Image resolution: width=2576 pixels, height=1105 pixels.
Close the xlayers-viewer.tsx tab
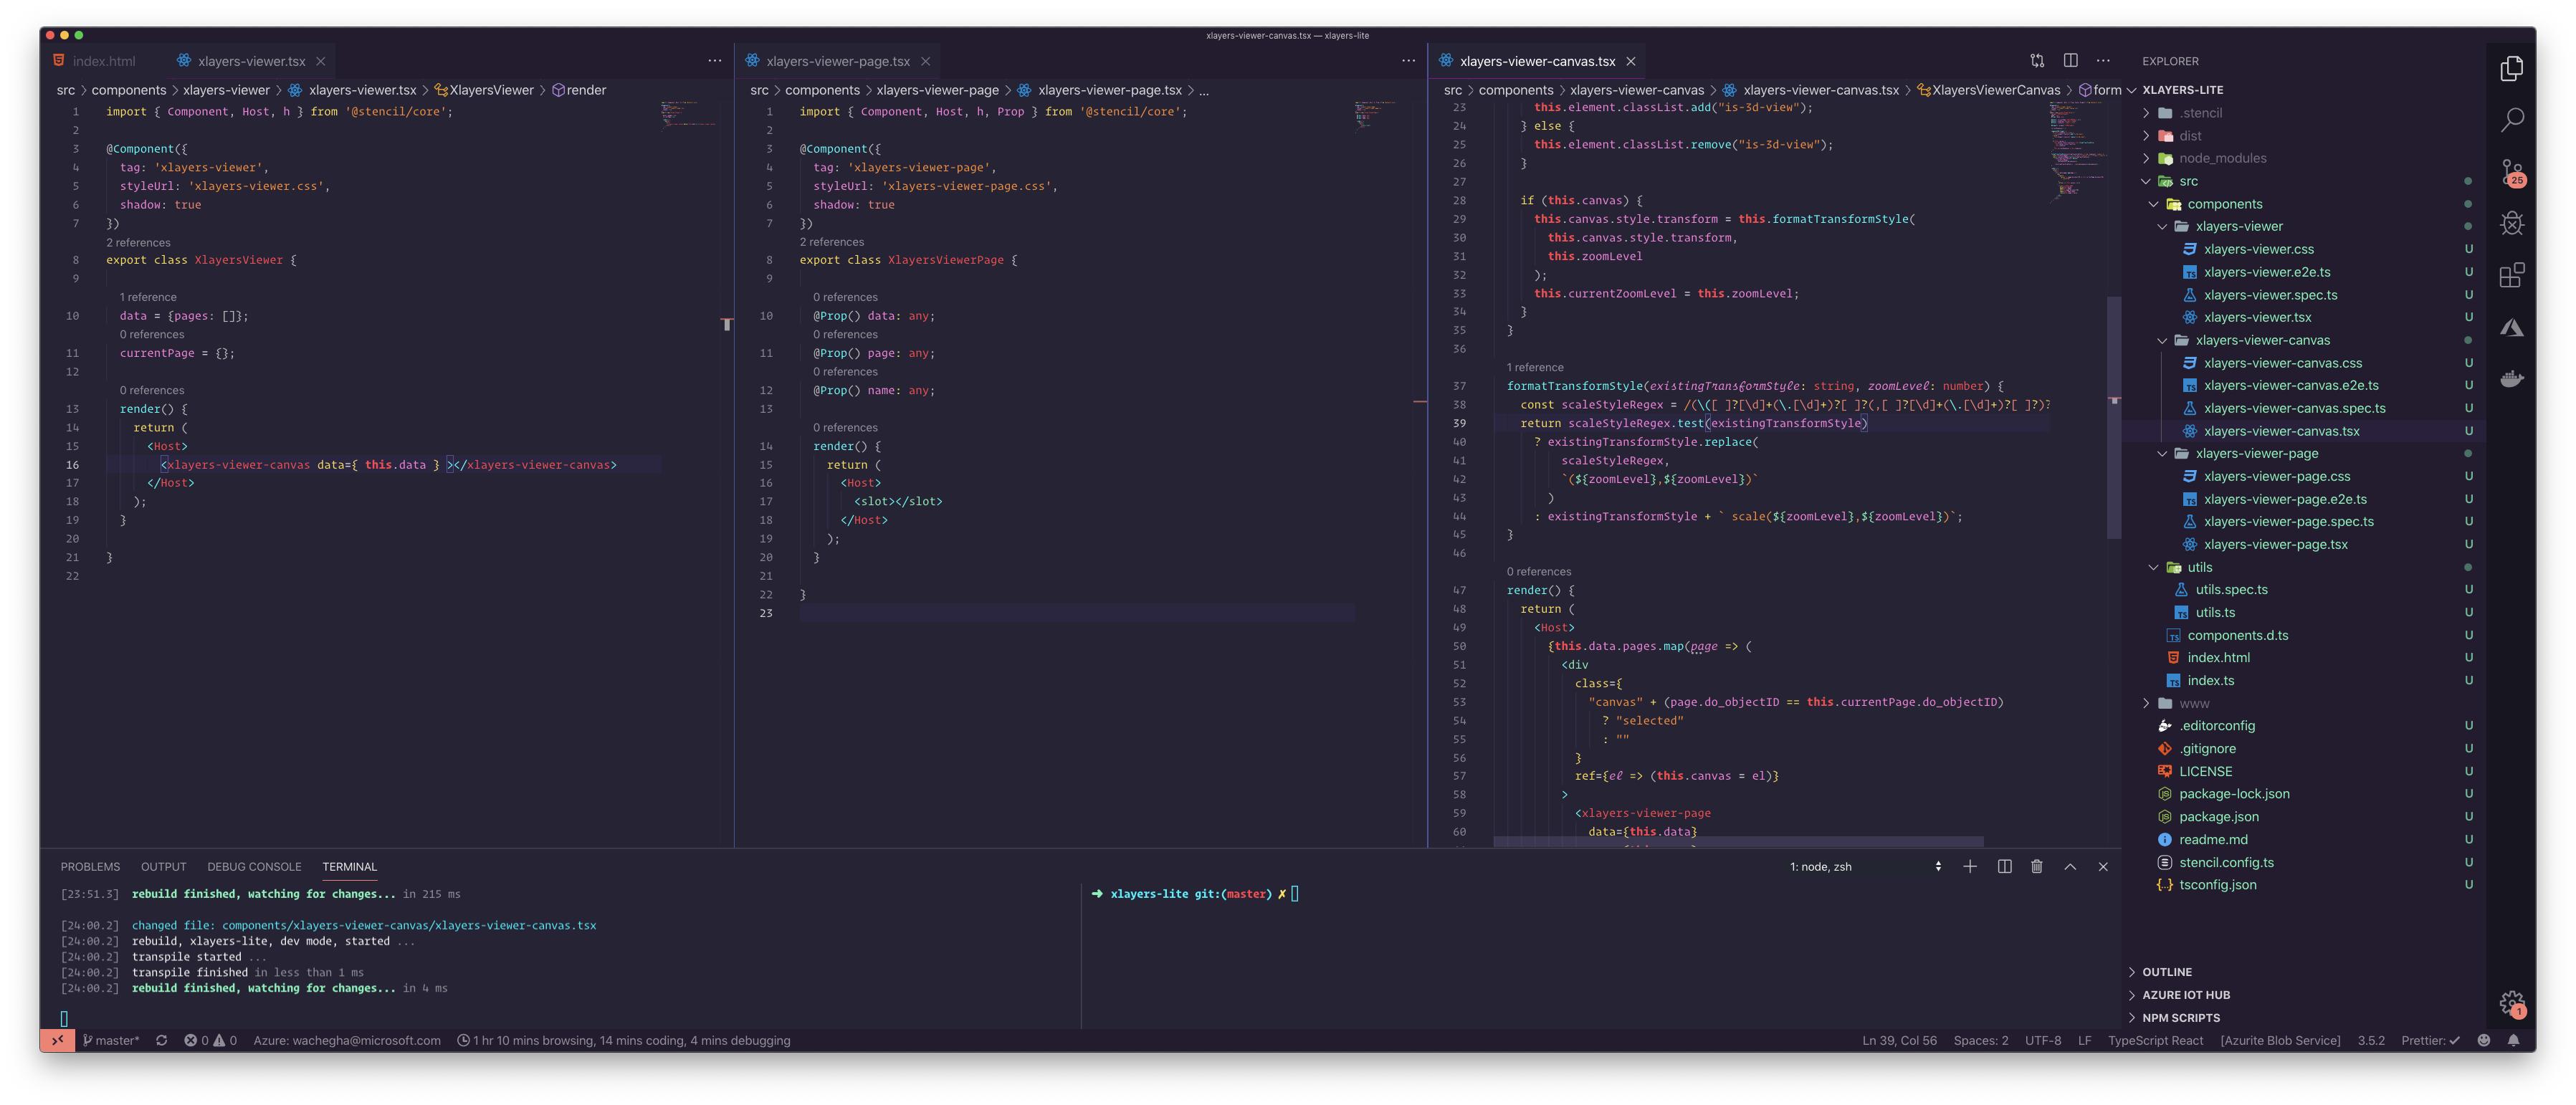click(320, 61)
